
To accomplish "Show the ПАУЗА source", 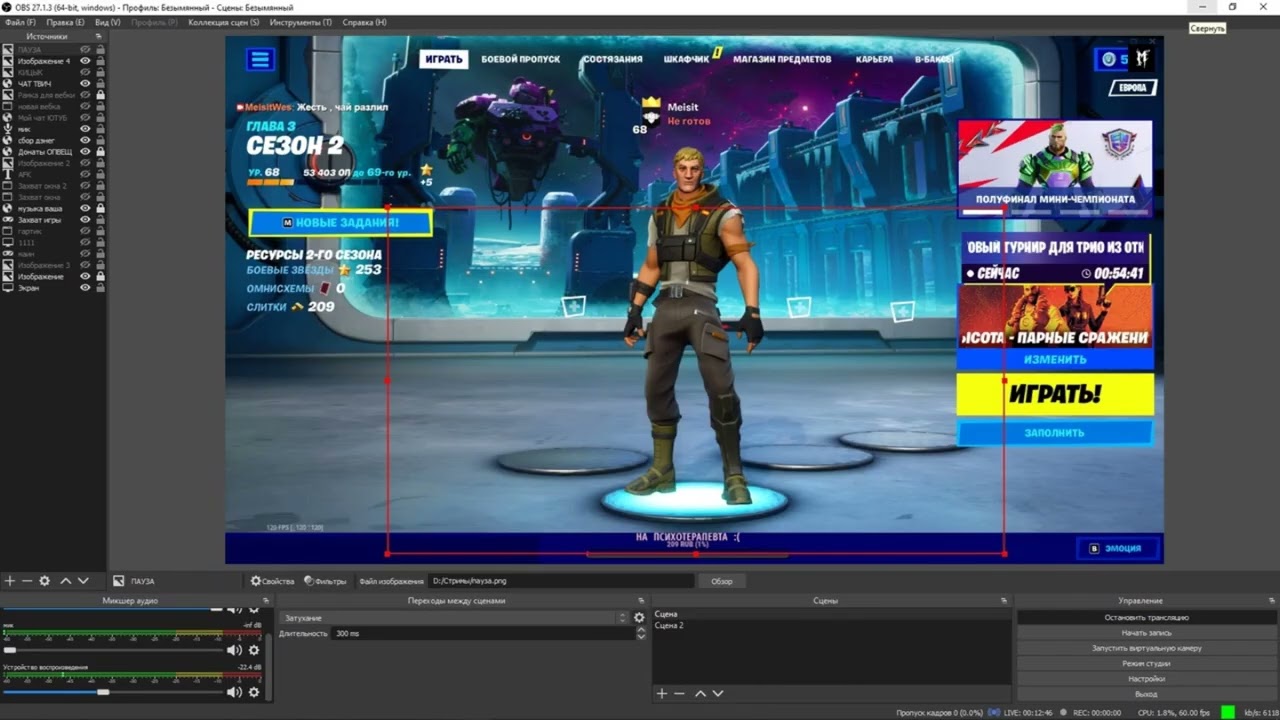I will (85, 50).
